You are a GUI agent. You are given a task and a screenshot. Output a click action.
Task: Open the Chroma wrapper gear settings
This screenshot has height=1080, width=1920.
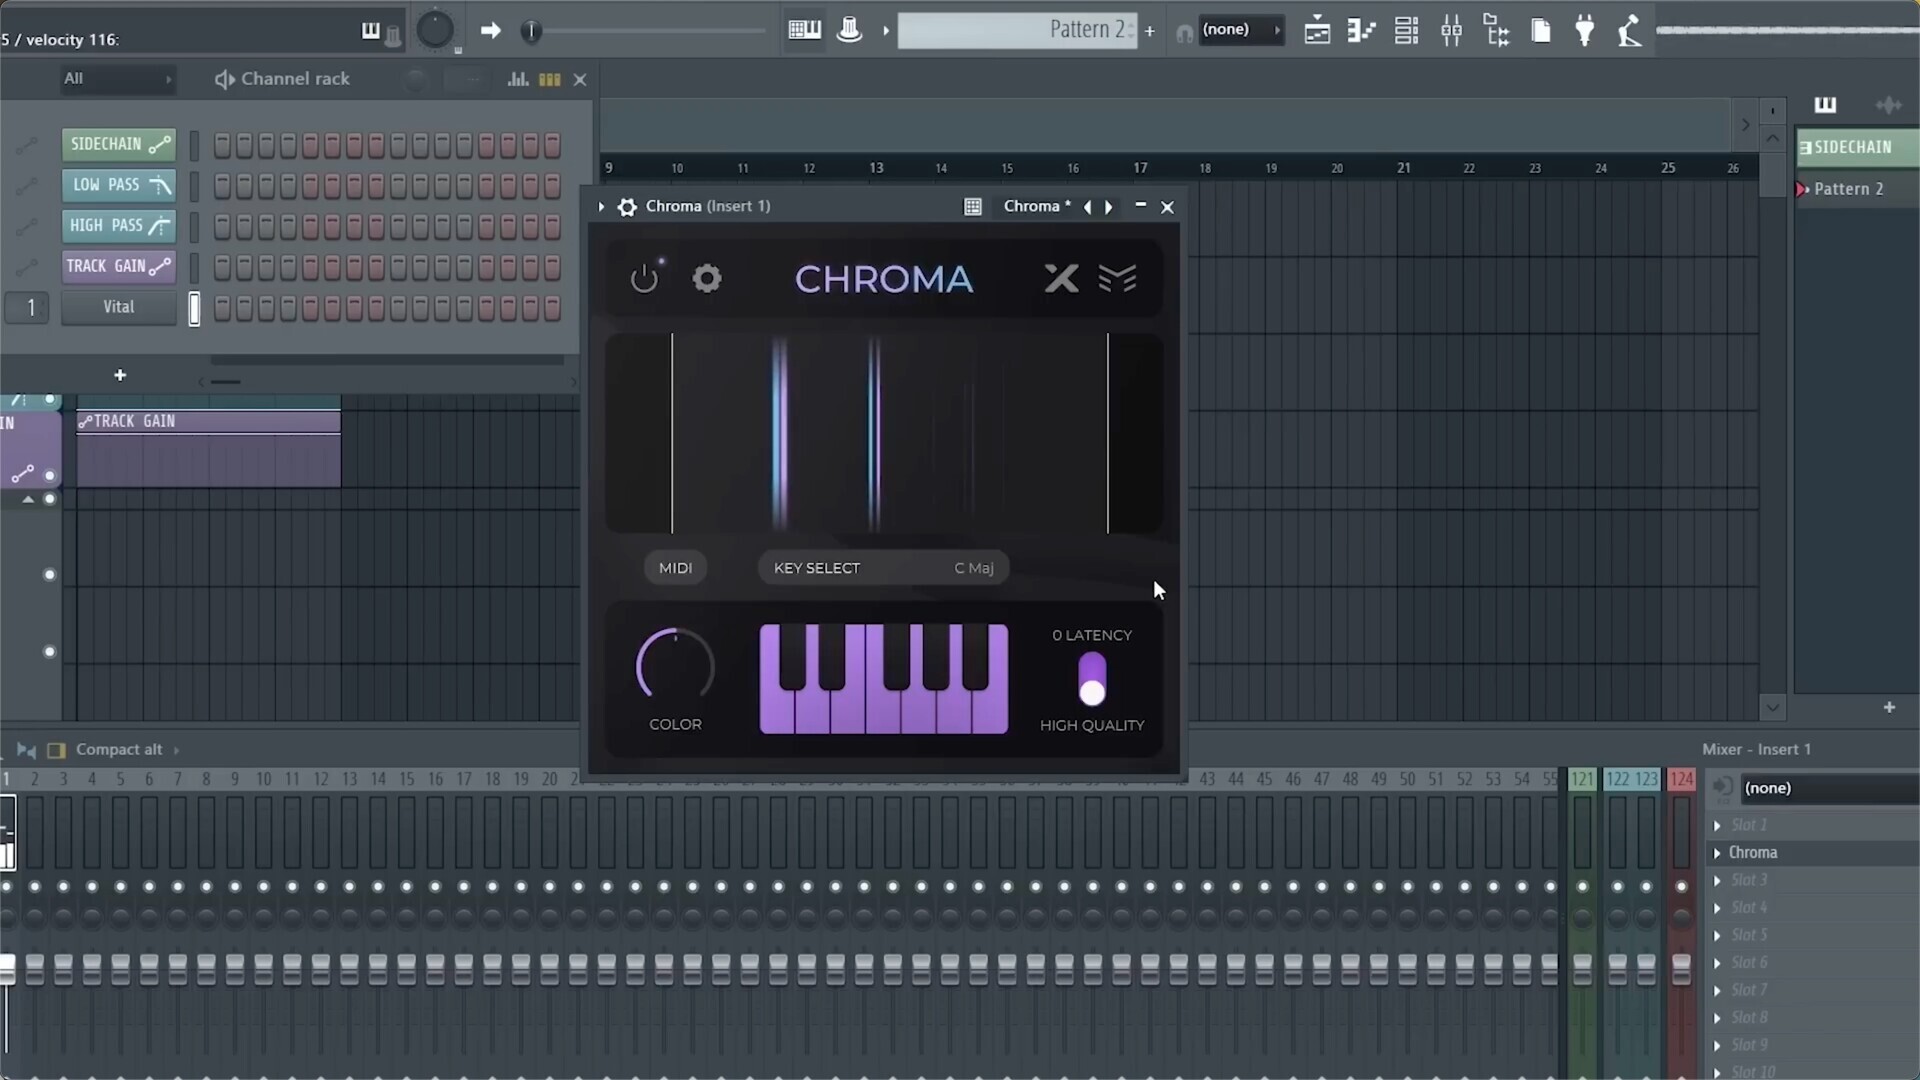627,207
